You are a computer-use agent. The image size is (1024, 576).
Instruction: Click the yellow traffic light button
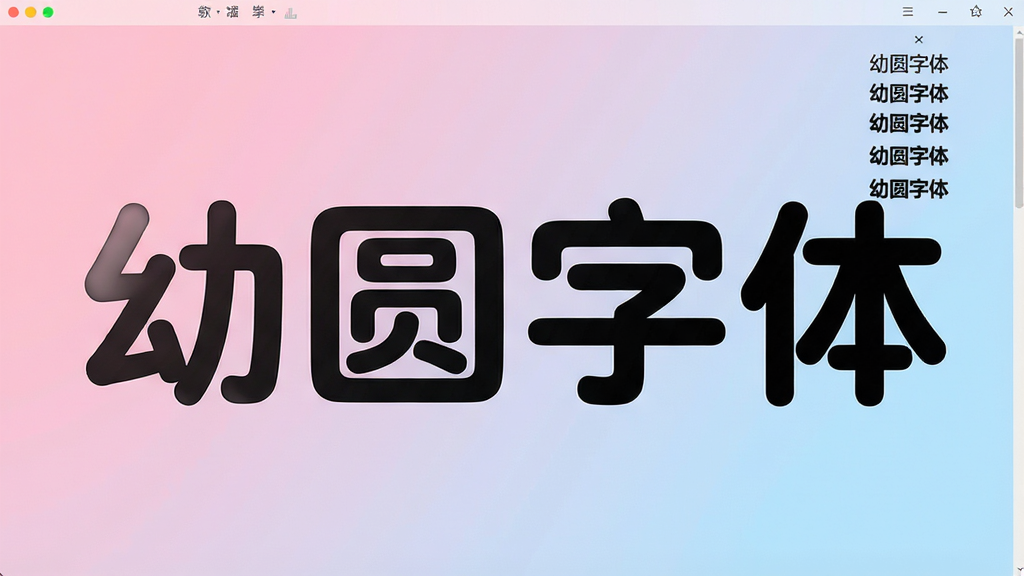click(x=31, y=12)
